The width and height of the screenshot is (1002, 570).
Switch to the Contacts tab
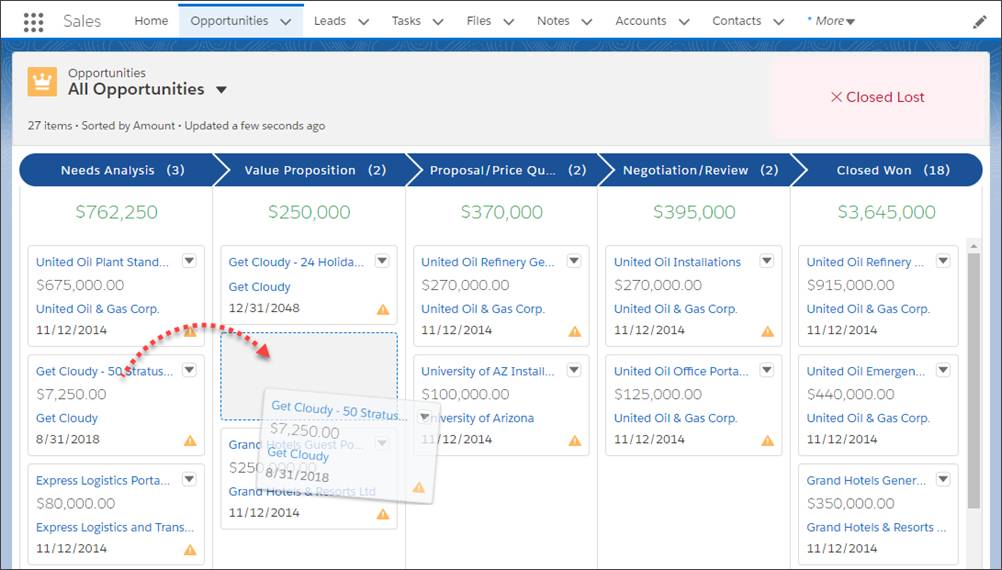[737, 21]
